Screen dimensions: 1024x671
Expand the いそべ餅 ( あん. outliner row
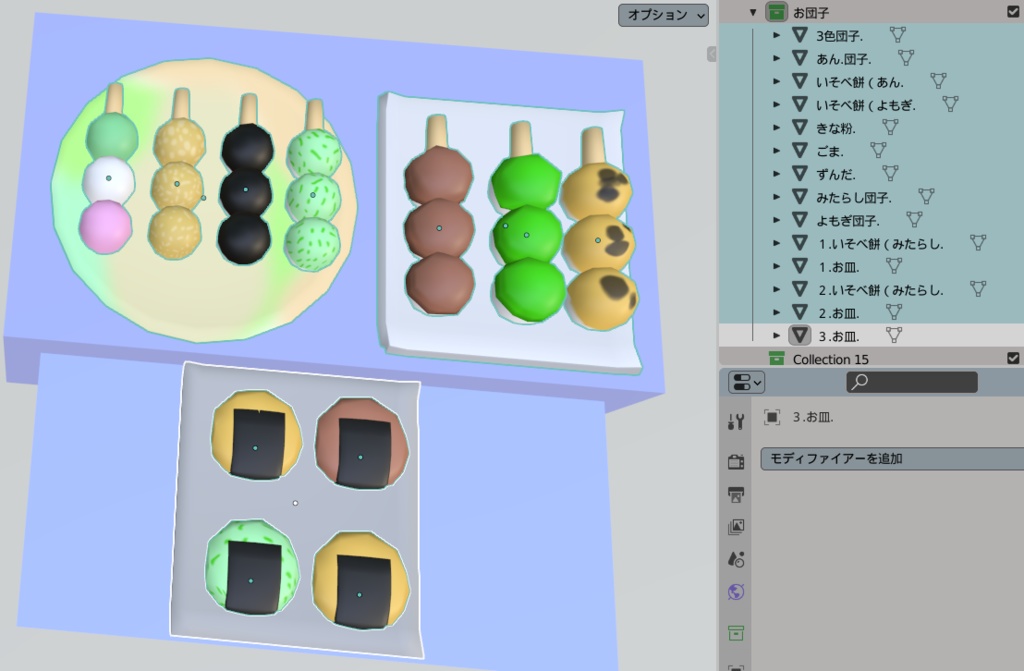point(776,82)
